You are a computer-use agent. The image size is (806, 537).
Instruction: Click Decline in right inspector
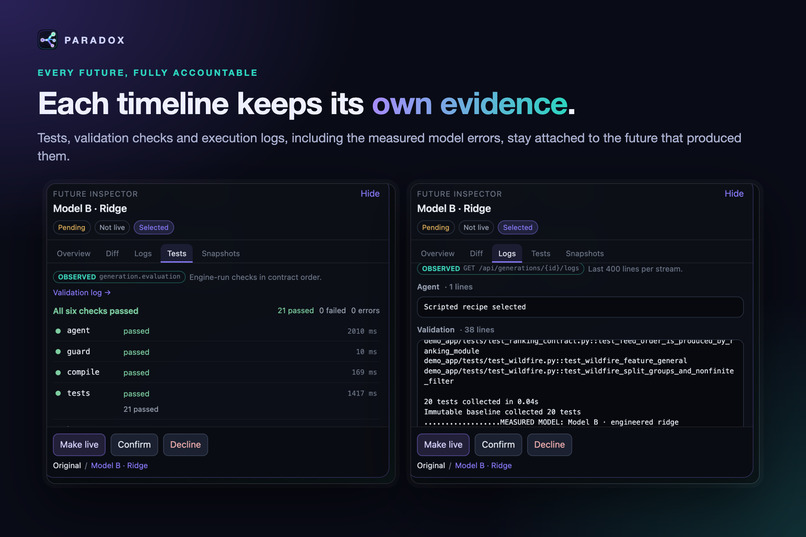(x=549, y=445)
